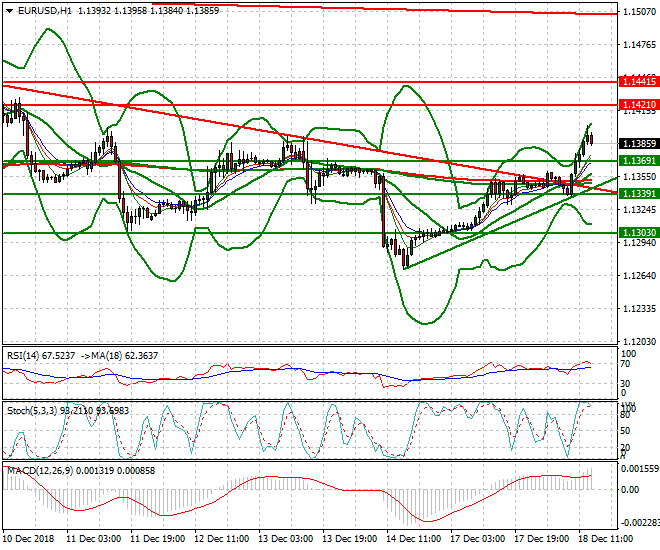The height and width of the screenshot is (550, 660).
Task: Click the EURUSD,H1 chart title text
Action: (45, 11)
